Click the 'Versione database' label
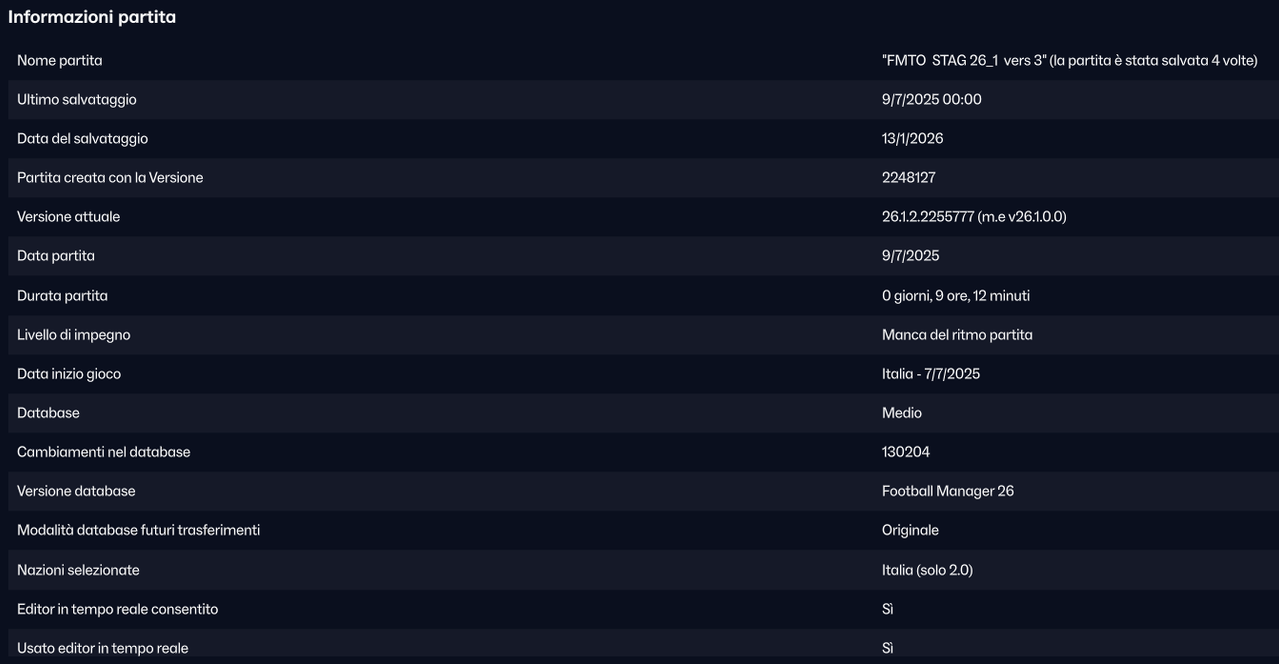The image size is (1279, 664). (76, 491)
